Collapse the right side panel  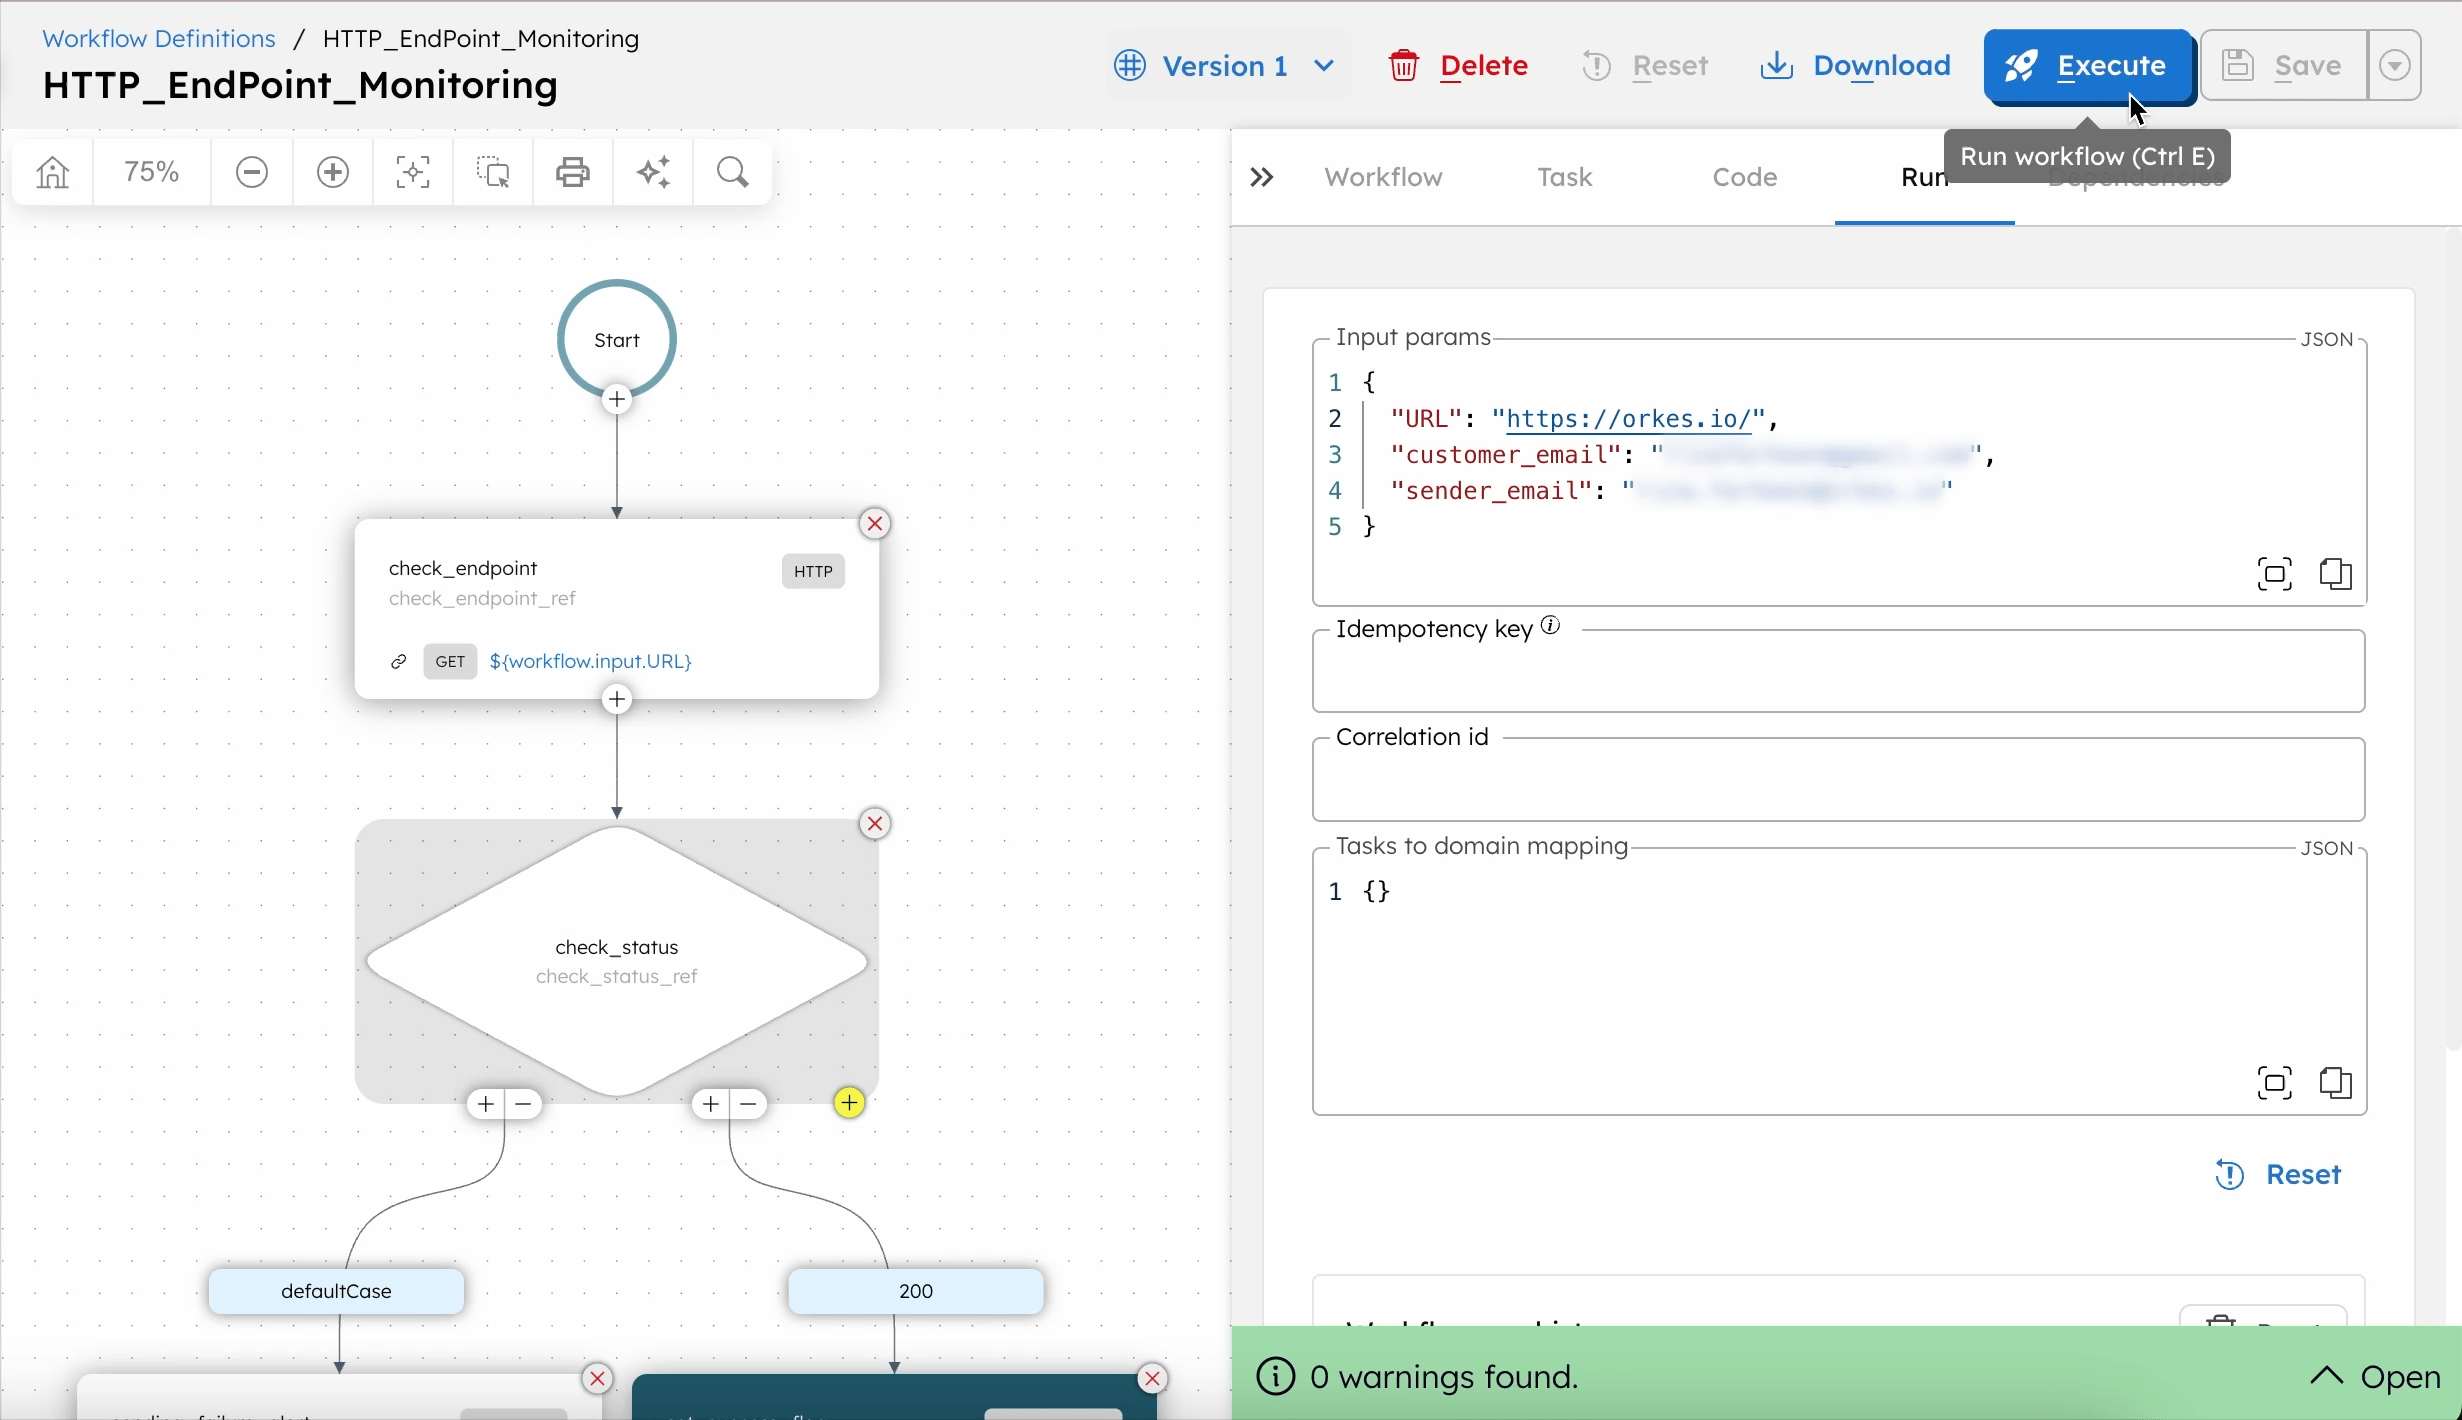click(1262, 177)
